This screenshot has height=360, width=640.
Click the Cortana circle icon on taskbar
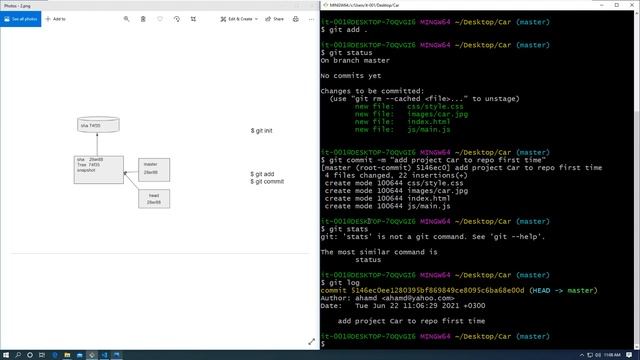tap(30, 355)
